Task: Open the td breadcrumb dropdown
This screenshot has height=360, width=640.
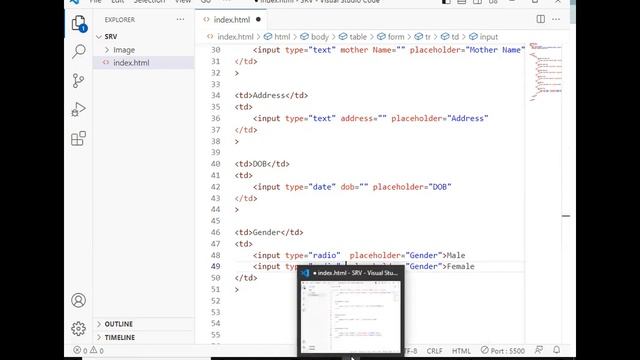Action: (x=450, y=37)
